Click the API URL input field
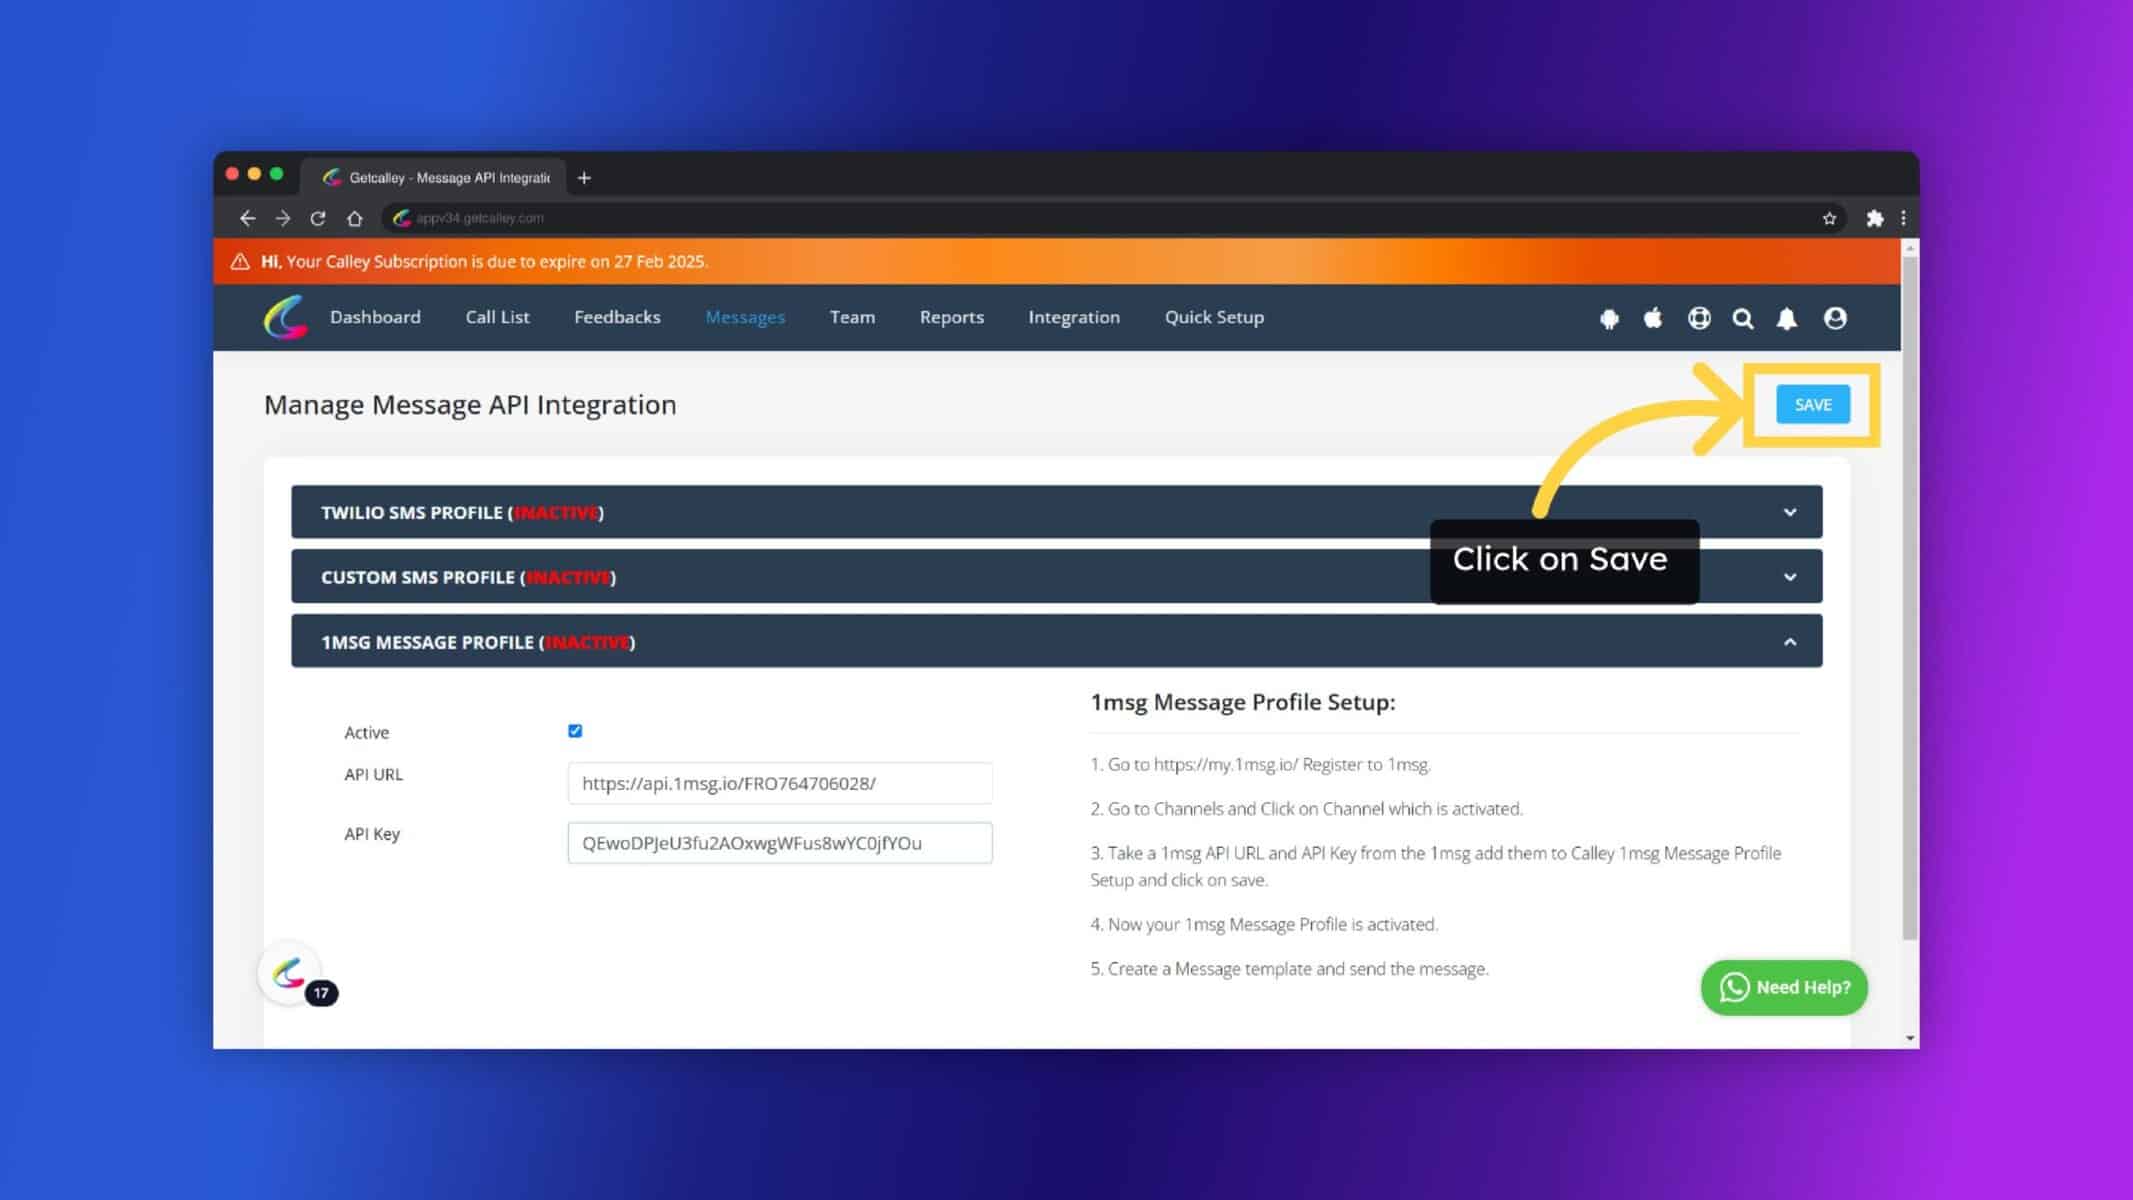 click(780, 783)
